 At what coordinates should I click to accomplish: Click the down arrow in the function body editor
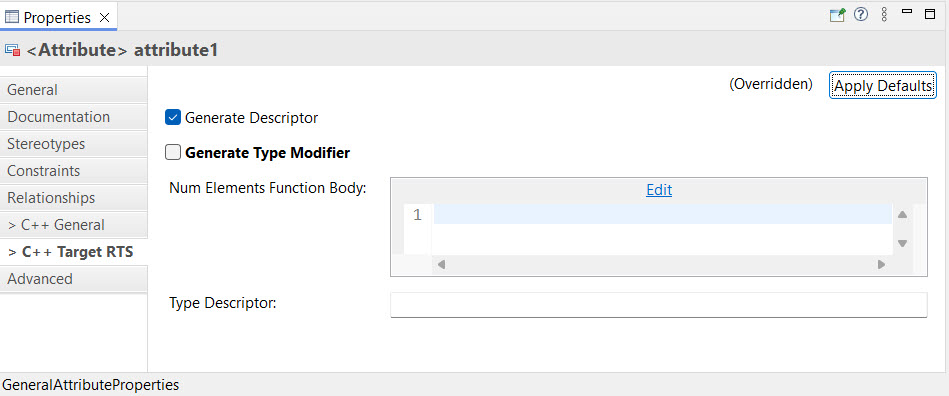pos(902,243)
